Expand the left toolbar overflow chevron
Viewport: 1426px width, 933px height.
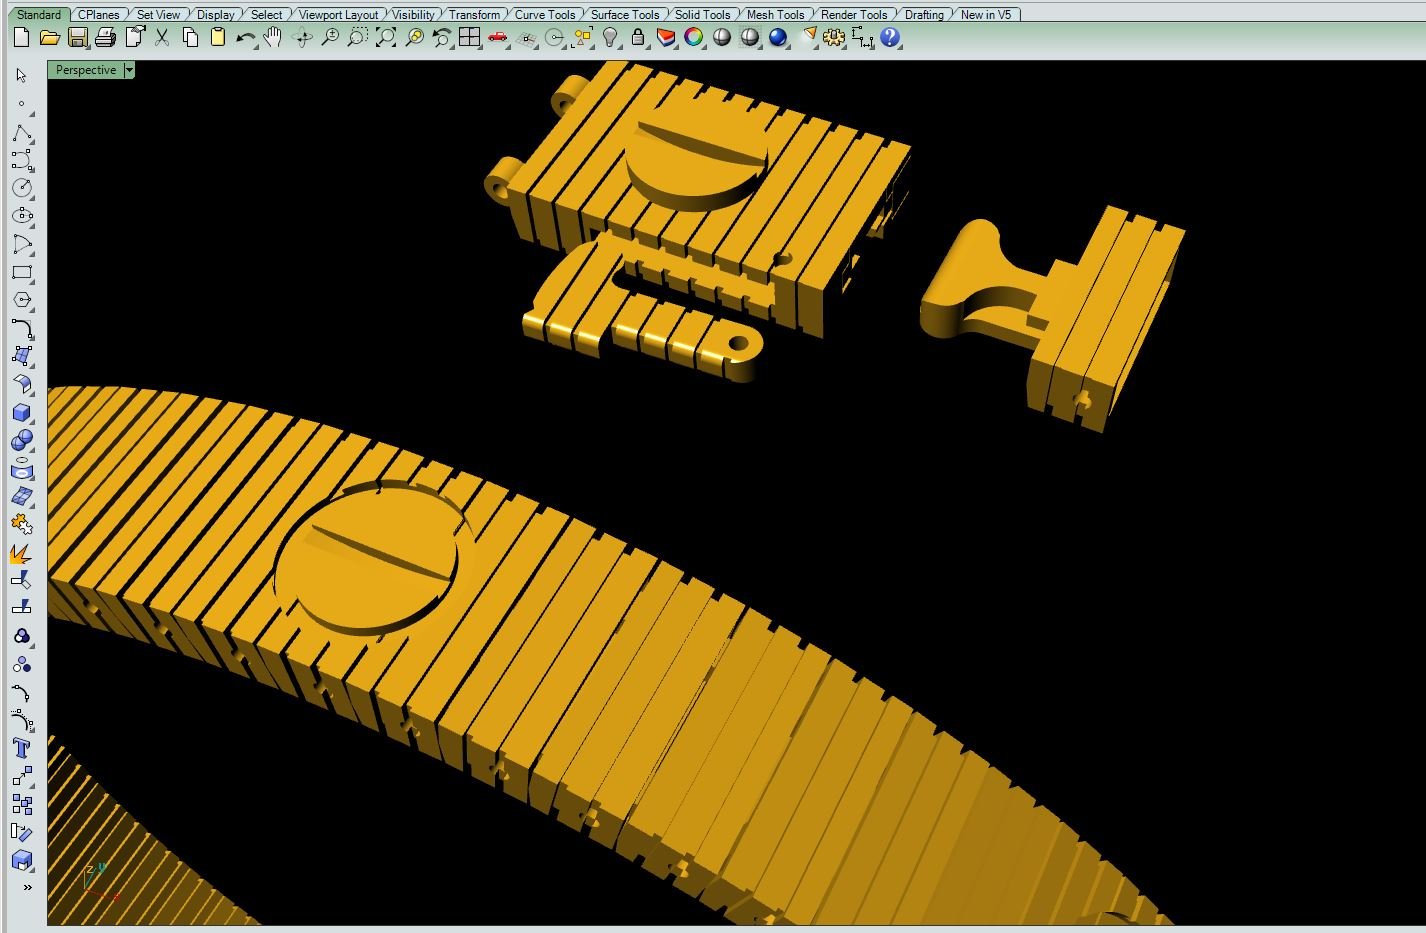click(27, 887)
